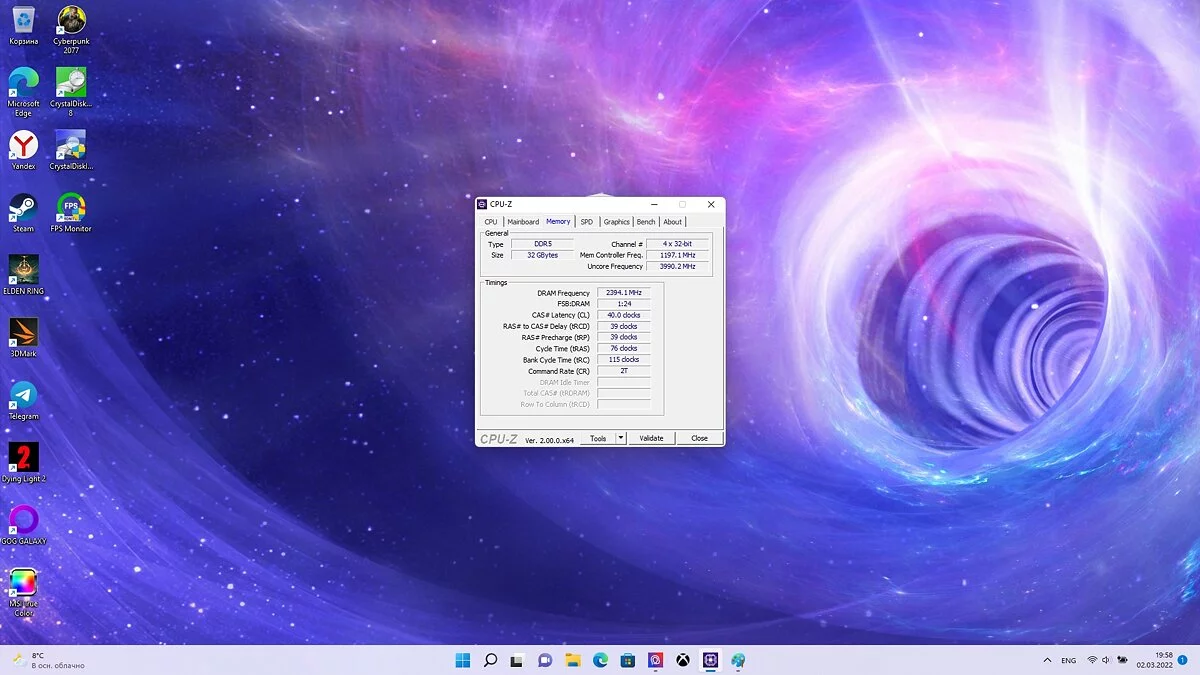Open the Yandex browser shortcut
Viewport: 1200px width, 675px height.
pos(23,146)
